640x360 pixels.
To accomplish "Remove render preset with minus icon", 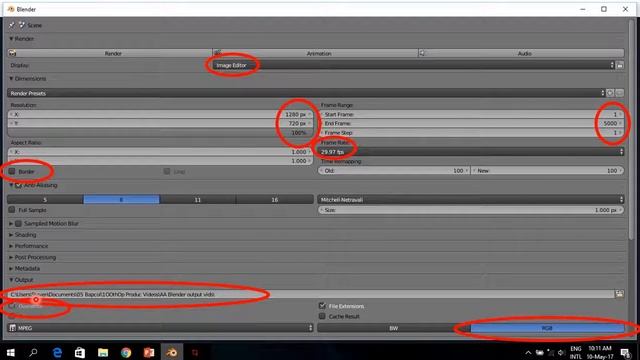I will point(620,93).
